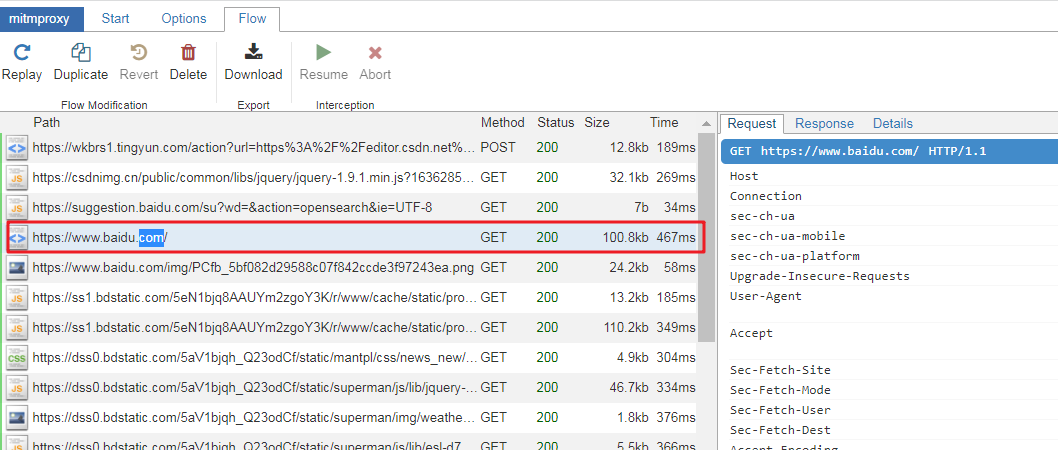
Task: Click the Revert flow icon
Action: click(x=139, y=52)
